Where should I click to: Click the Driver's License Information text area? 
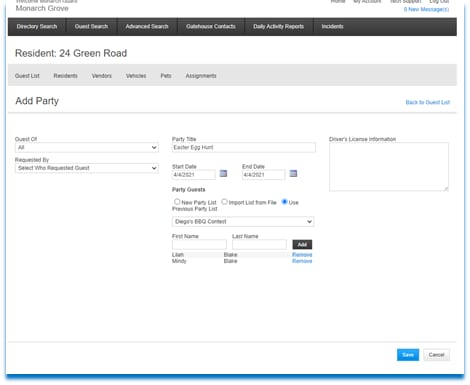(x=389, y=167)
